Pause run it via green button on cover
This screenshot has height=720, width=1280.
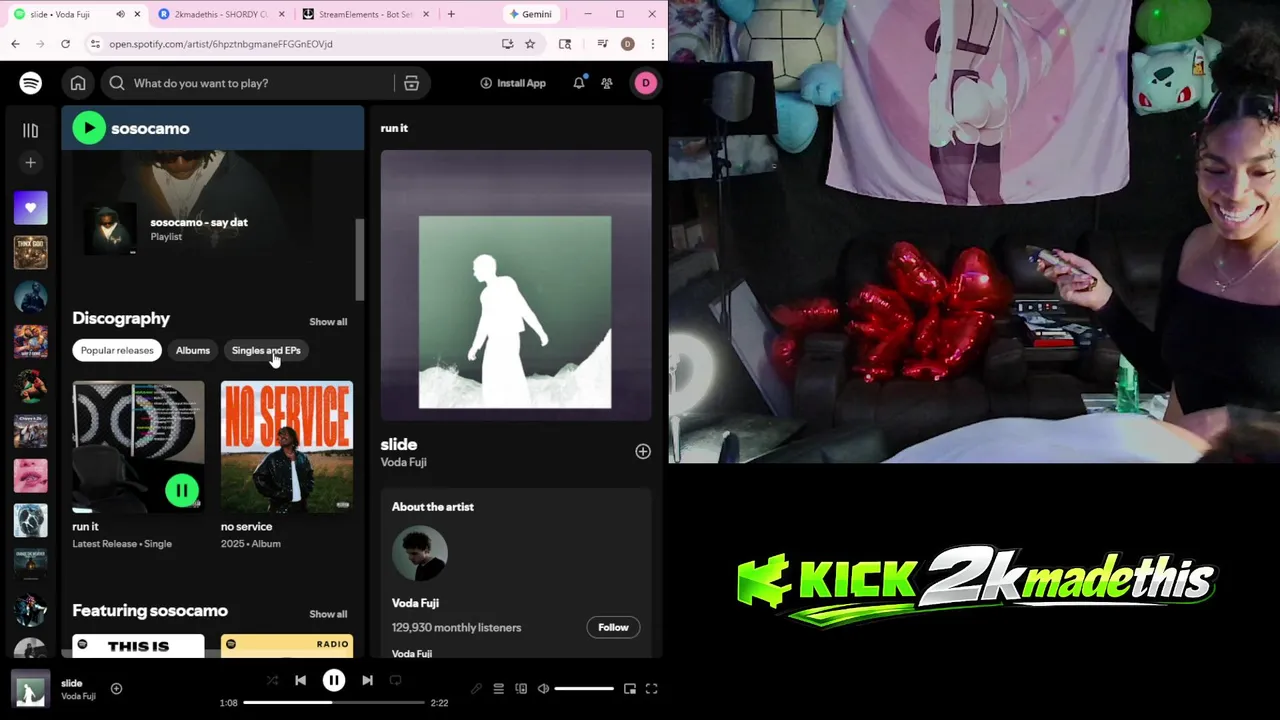click(182, 490)
